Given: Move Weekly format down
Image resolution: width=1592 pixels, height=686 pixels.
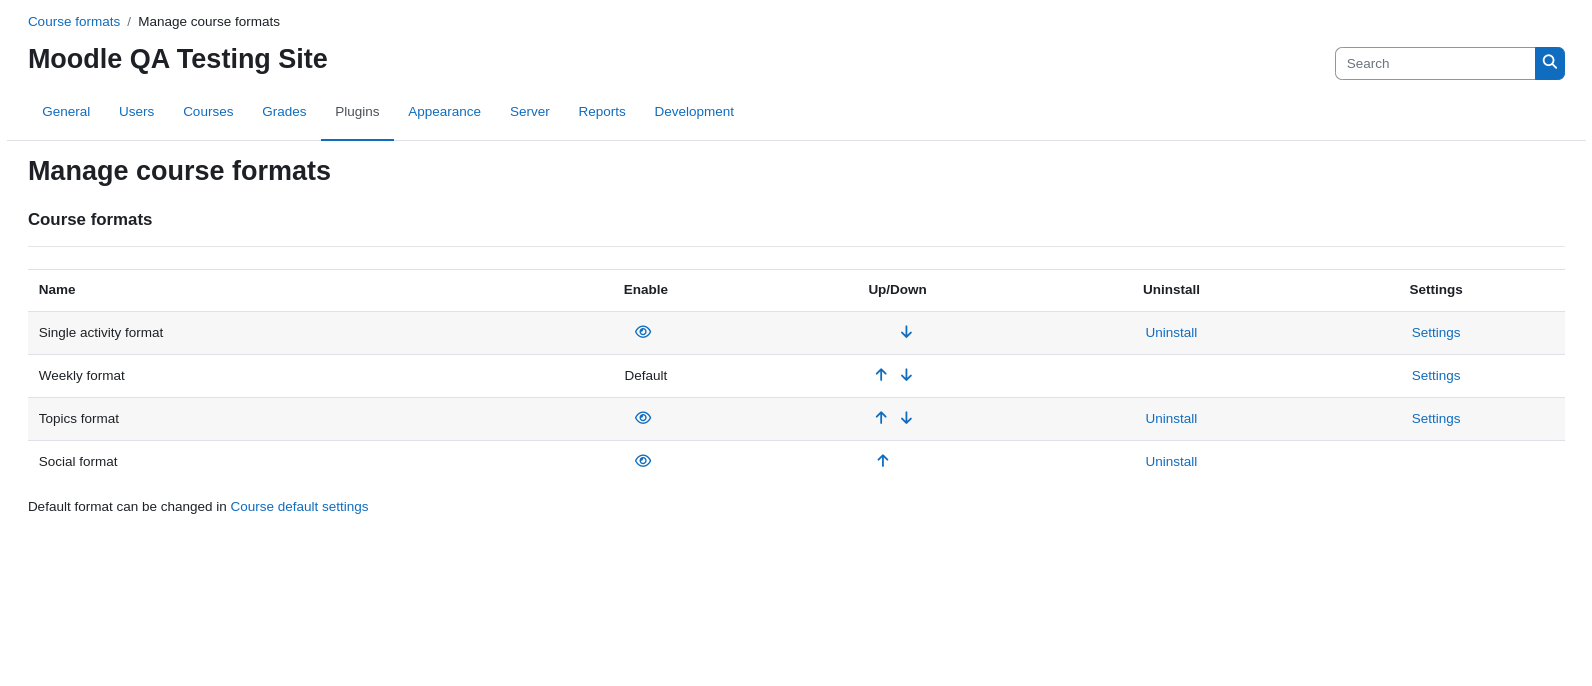Looking at the screenshot, I should pos(906,375).
